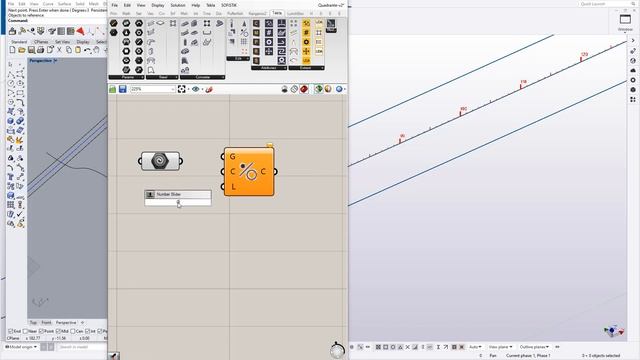Pick the letter M icon in Attributes panel

pos(256,33)
